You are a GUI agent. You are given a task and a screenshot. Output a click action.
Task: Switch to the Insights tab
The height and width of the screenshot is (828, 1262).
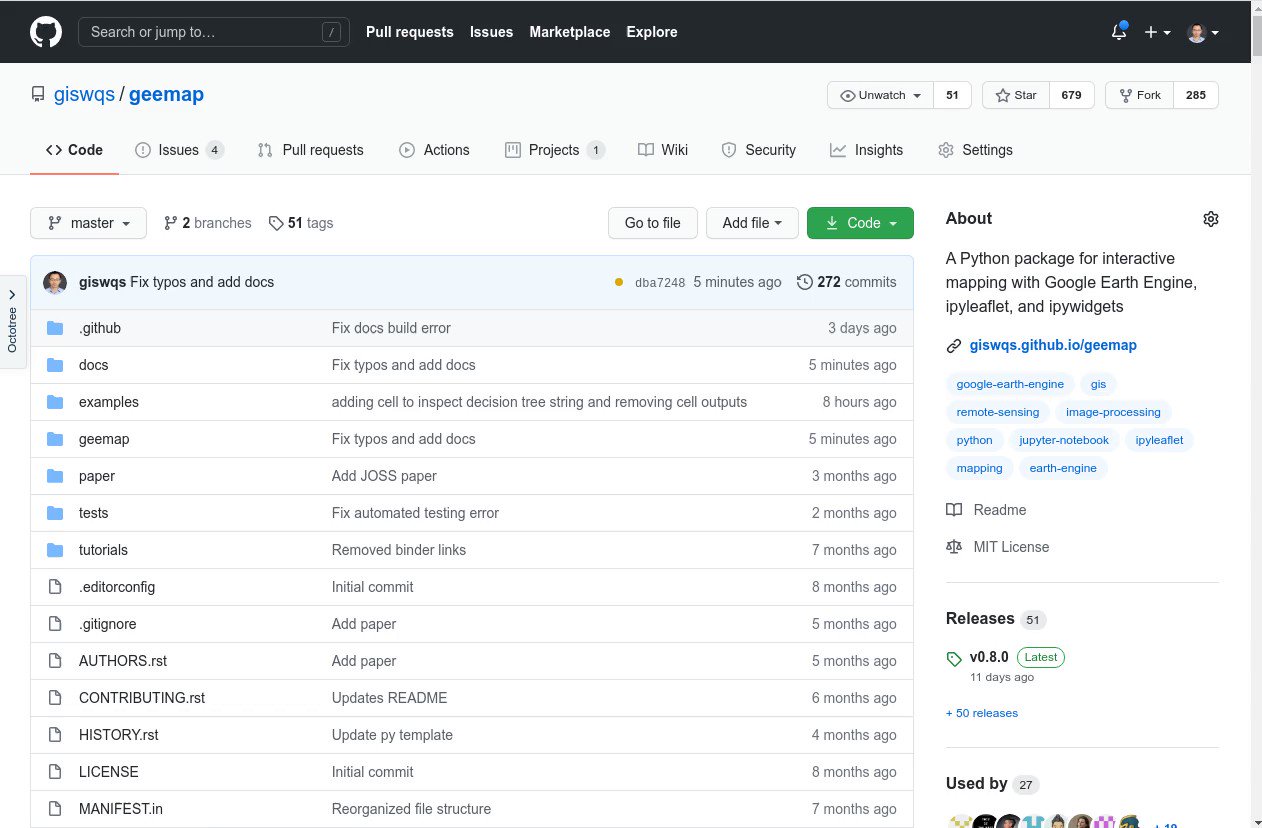tap(866, 150)
